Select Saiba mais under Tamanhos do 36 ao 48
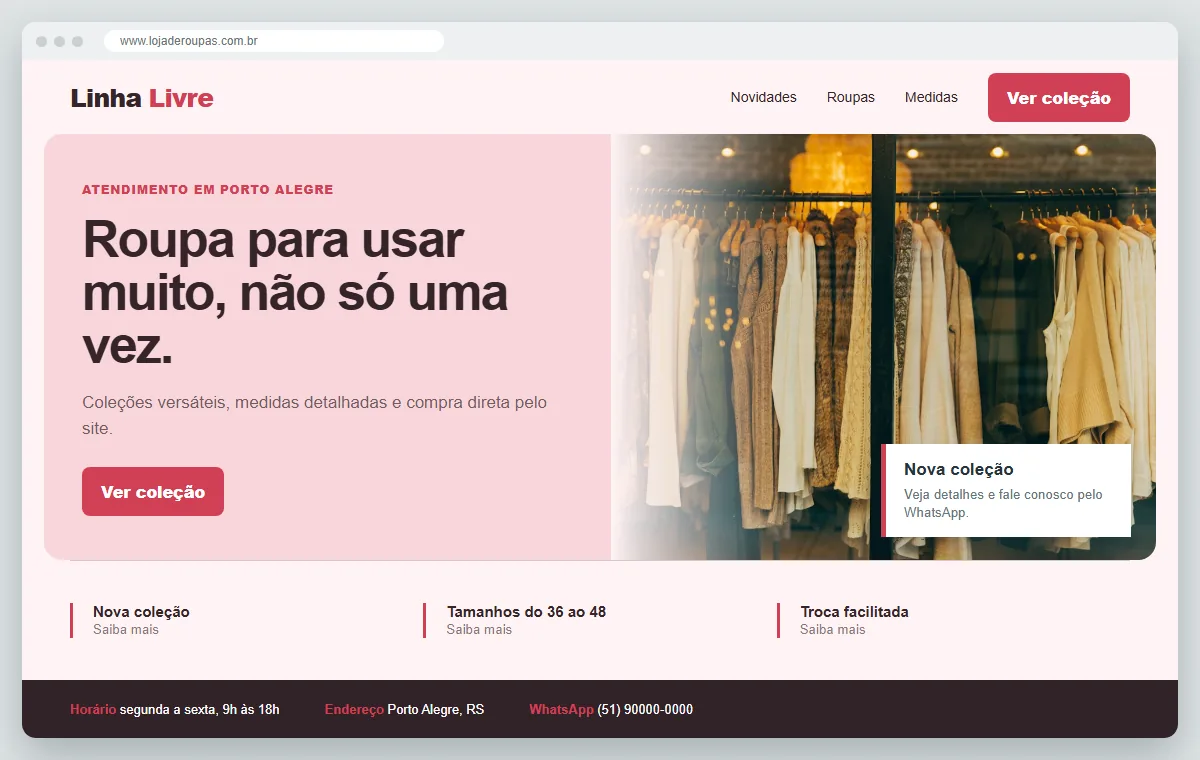This screenshot has height=760, width=1200. [x=479, y=630]
